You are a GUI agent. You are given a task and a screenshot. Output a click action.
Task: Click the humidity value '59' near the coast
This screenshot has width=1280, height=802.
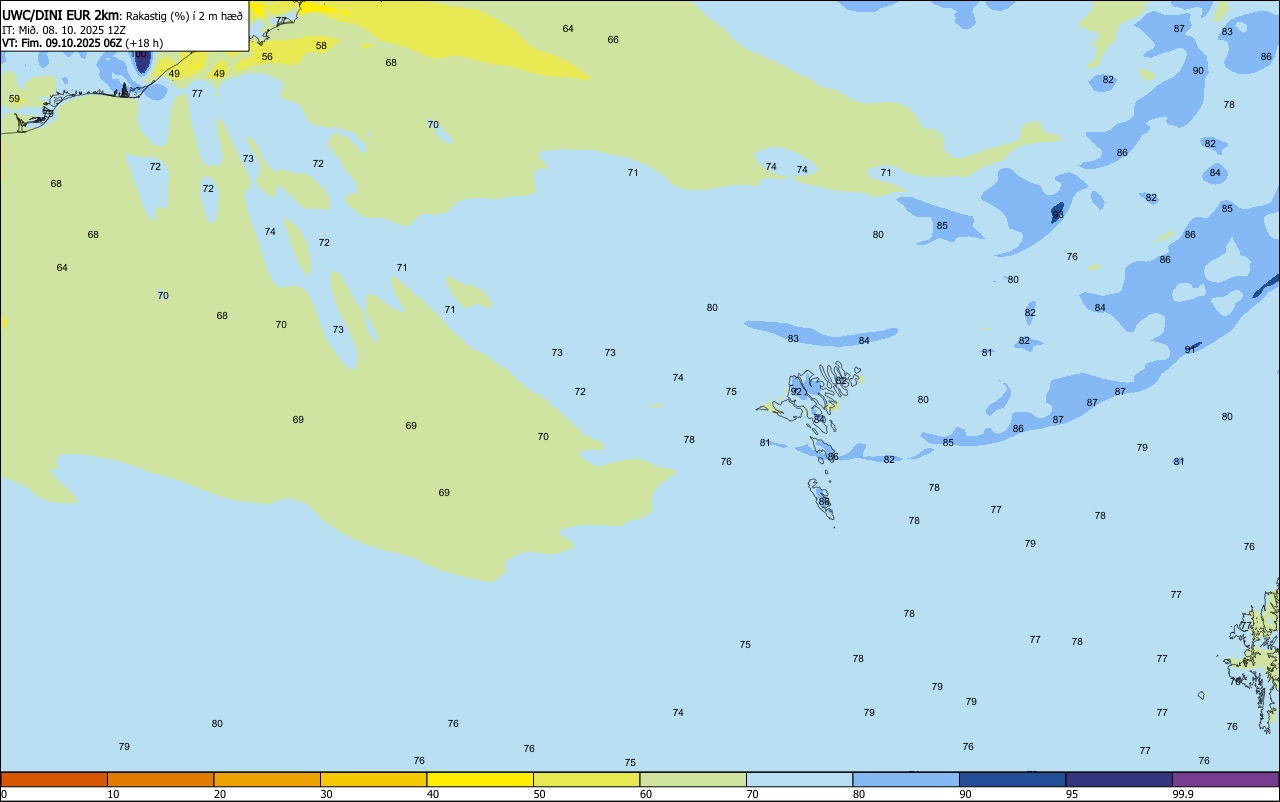pyautogui.click(x=14, y=99)
